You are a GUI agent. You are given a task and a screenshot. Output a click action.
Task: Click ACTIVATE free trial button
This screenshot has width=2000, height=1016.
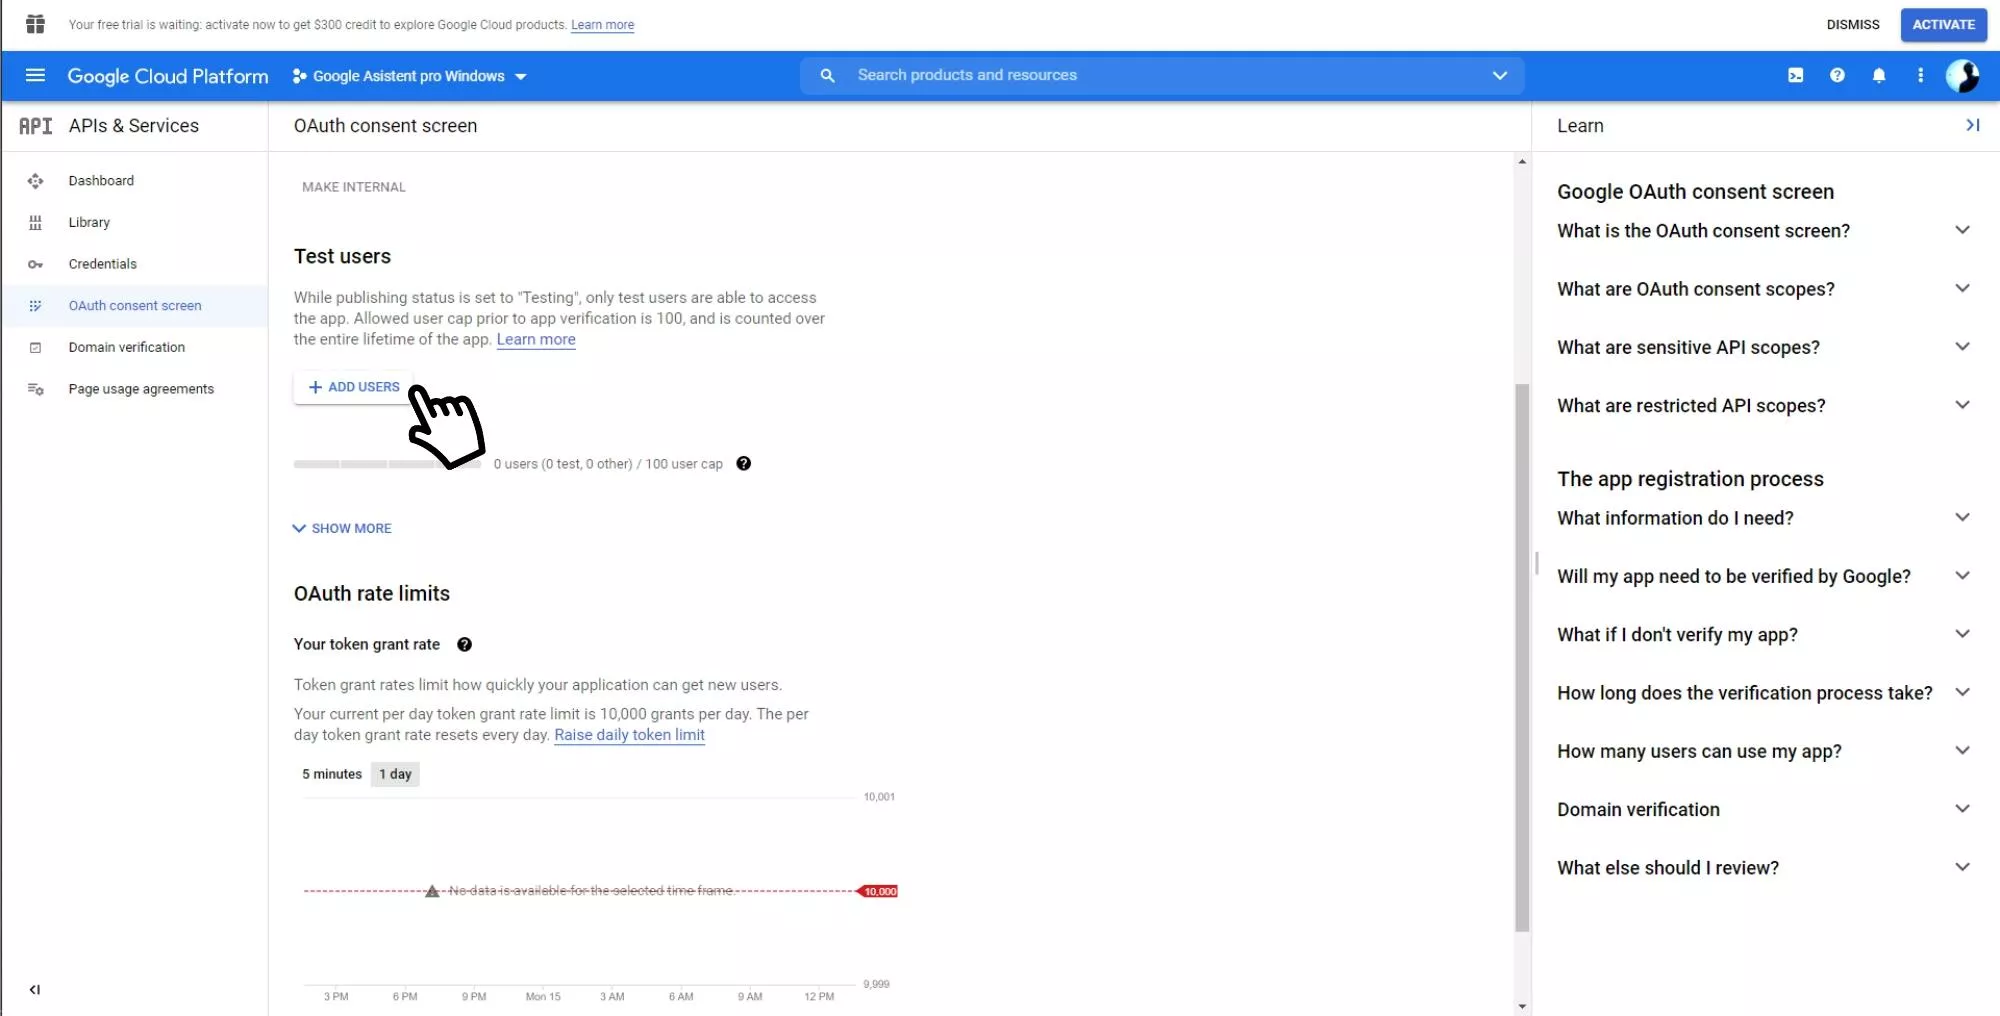[1943, 24]
